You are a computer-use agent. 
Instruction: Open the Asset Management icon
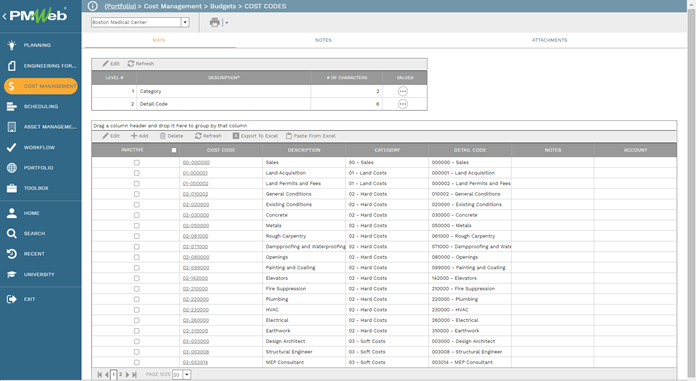click(x=12, y=127)
